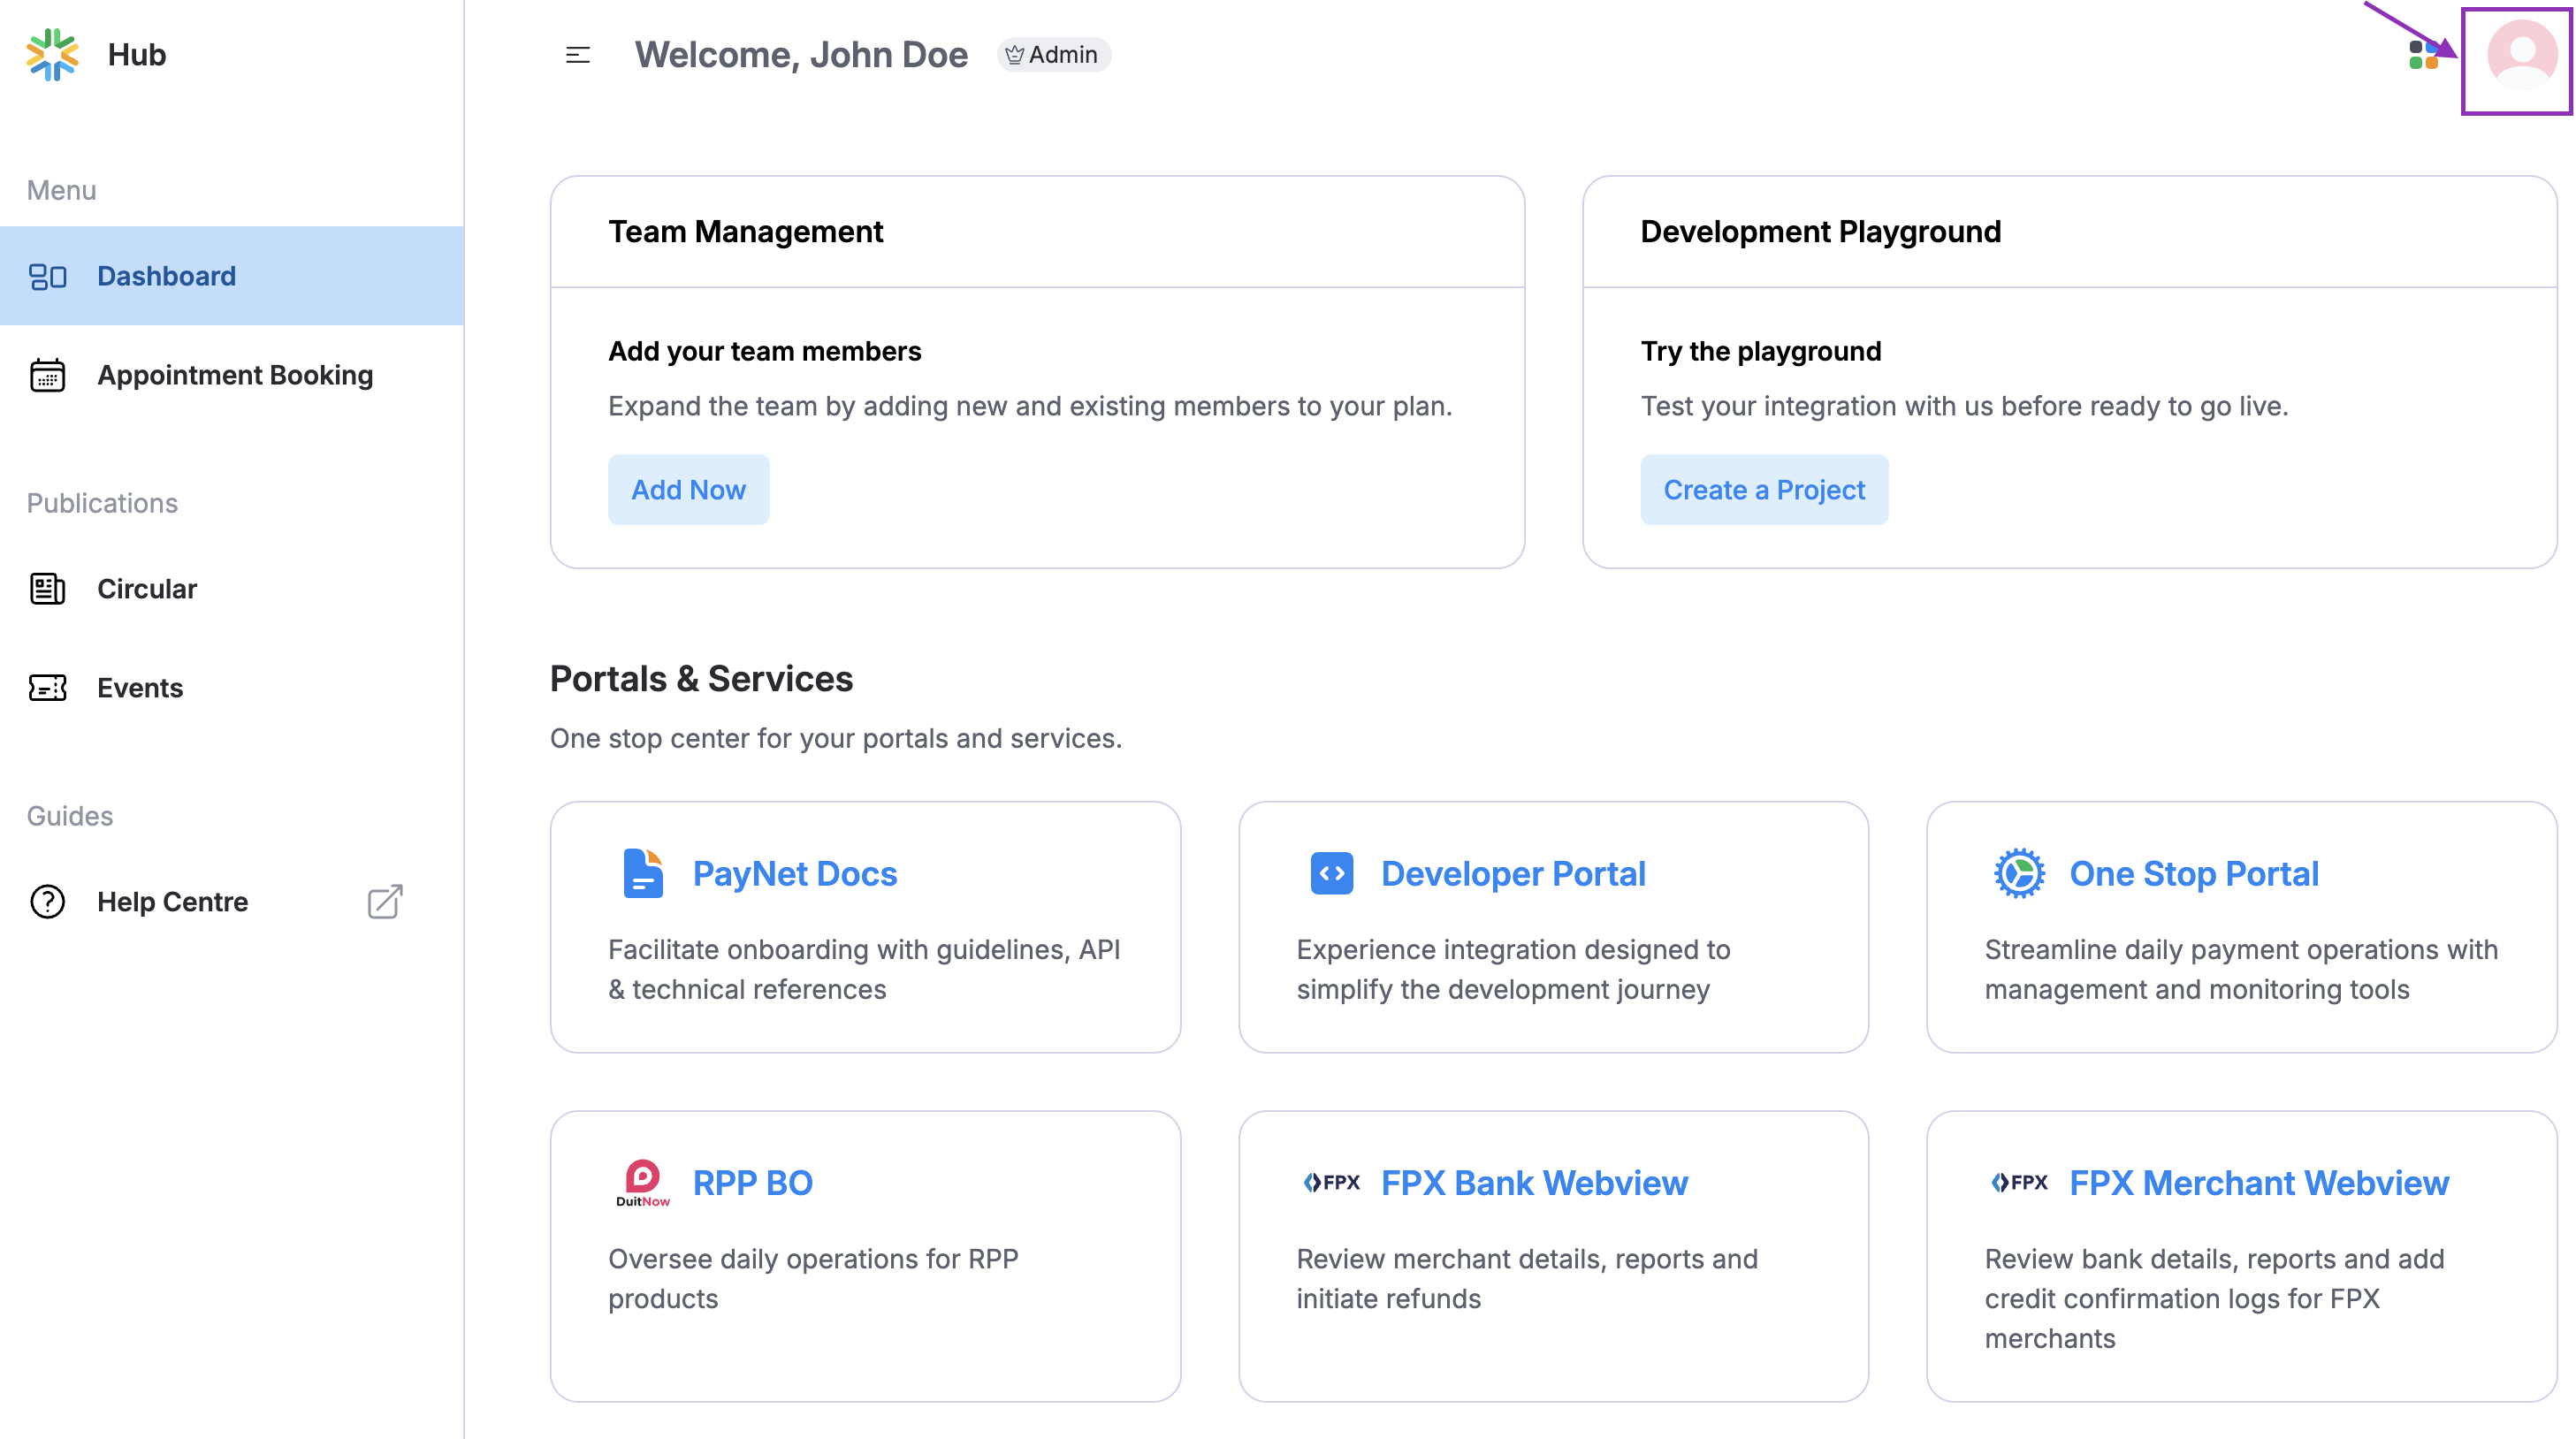The width and height of the screenshot is (2576, 1439).
Task: Click the One Stop Portal gear icon
Action: [2018, 873]
